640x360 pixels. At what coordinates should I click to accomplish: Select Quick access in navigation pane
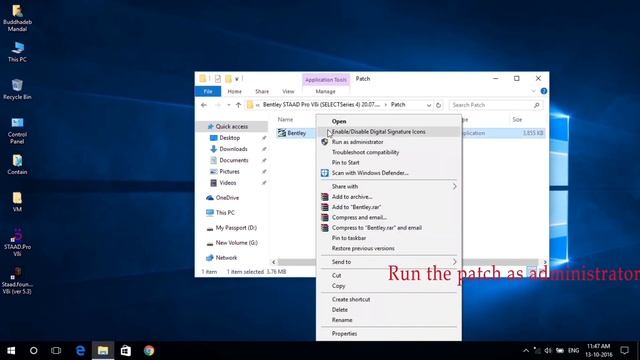click(x=231, y=127)
